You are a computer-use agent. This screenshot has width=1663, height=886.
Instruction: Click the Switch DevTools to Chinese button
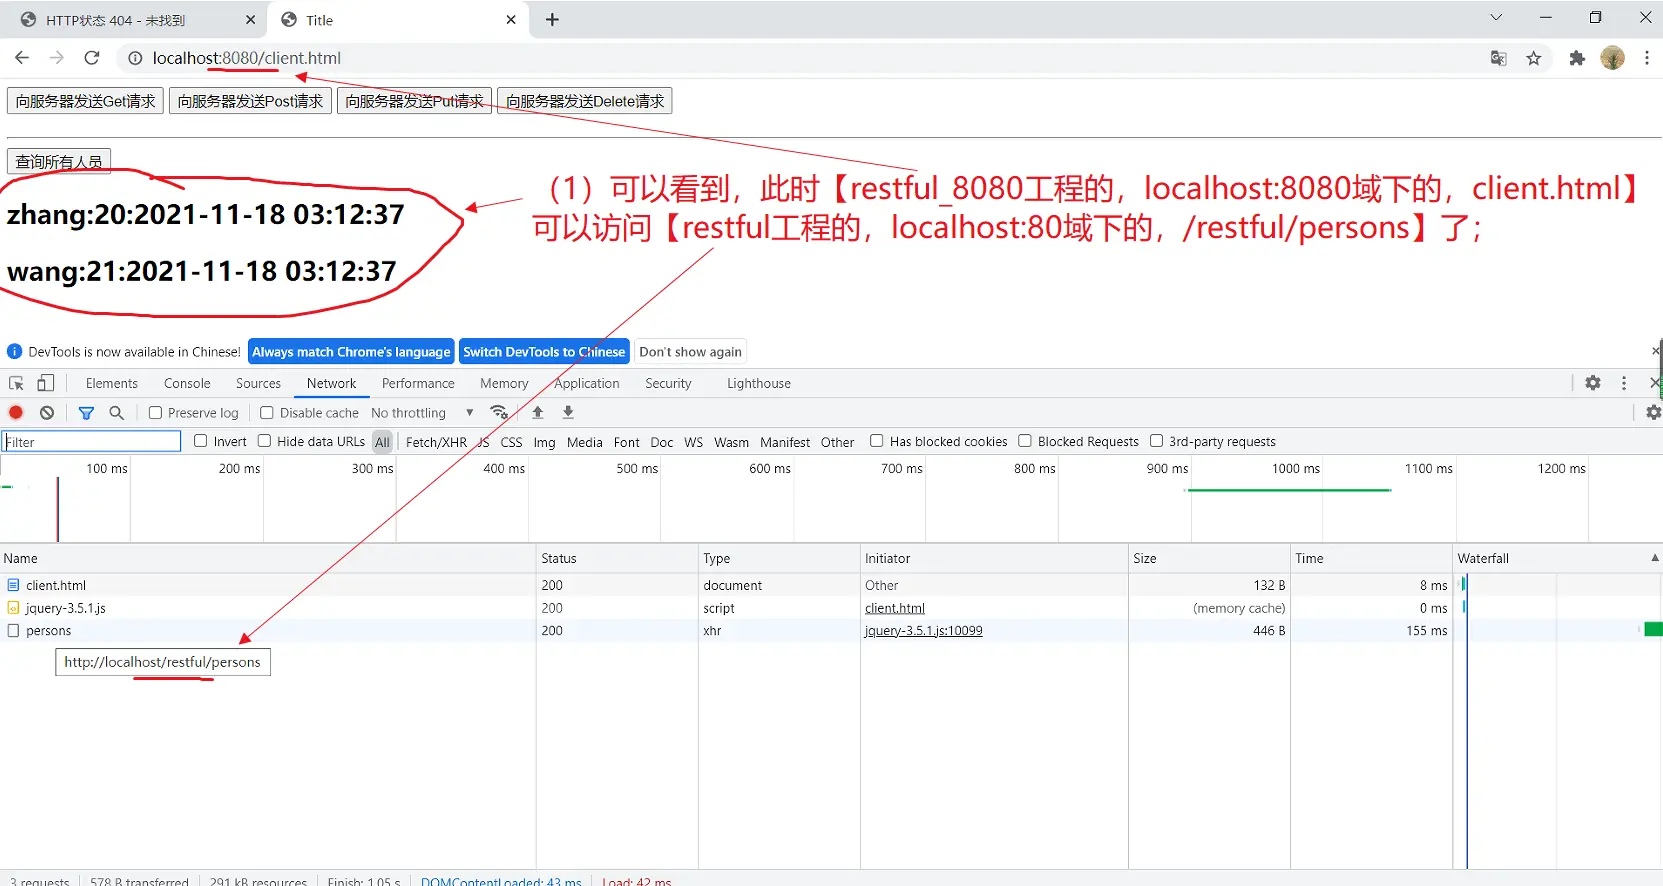point(543,352)
